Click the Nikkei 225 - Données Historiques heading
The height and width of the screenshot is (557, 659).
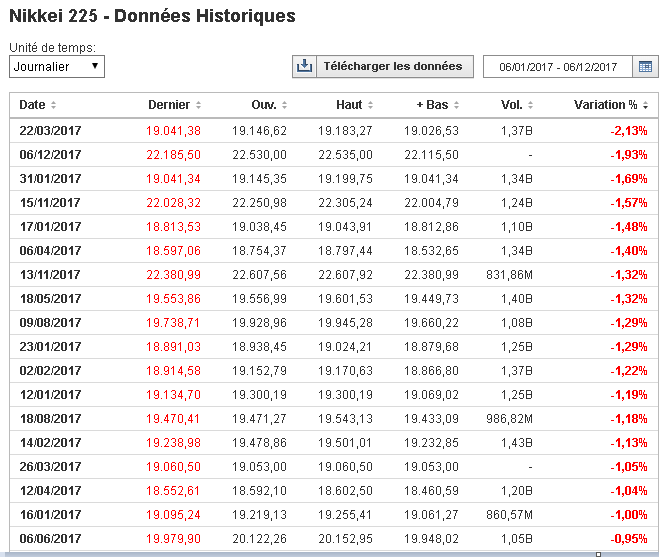coord(152,16)
